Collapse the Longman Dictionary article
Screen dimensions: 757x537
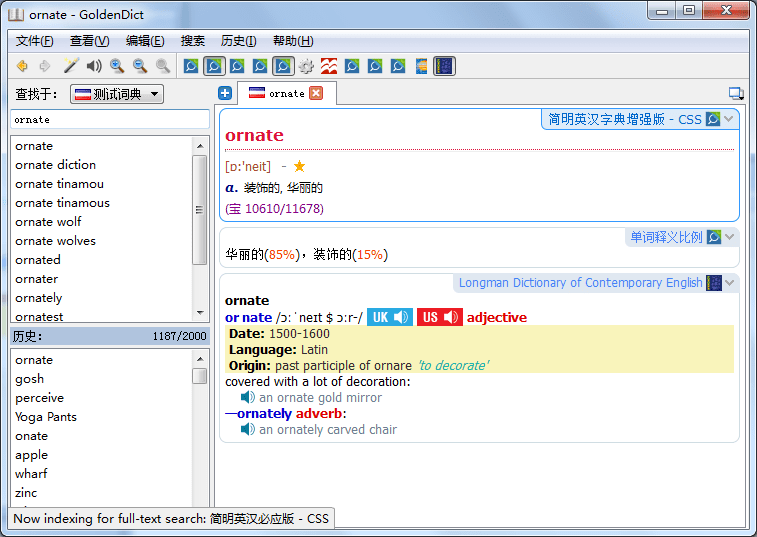click(729, 283)
